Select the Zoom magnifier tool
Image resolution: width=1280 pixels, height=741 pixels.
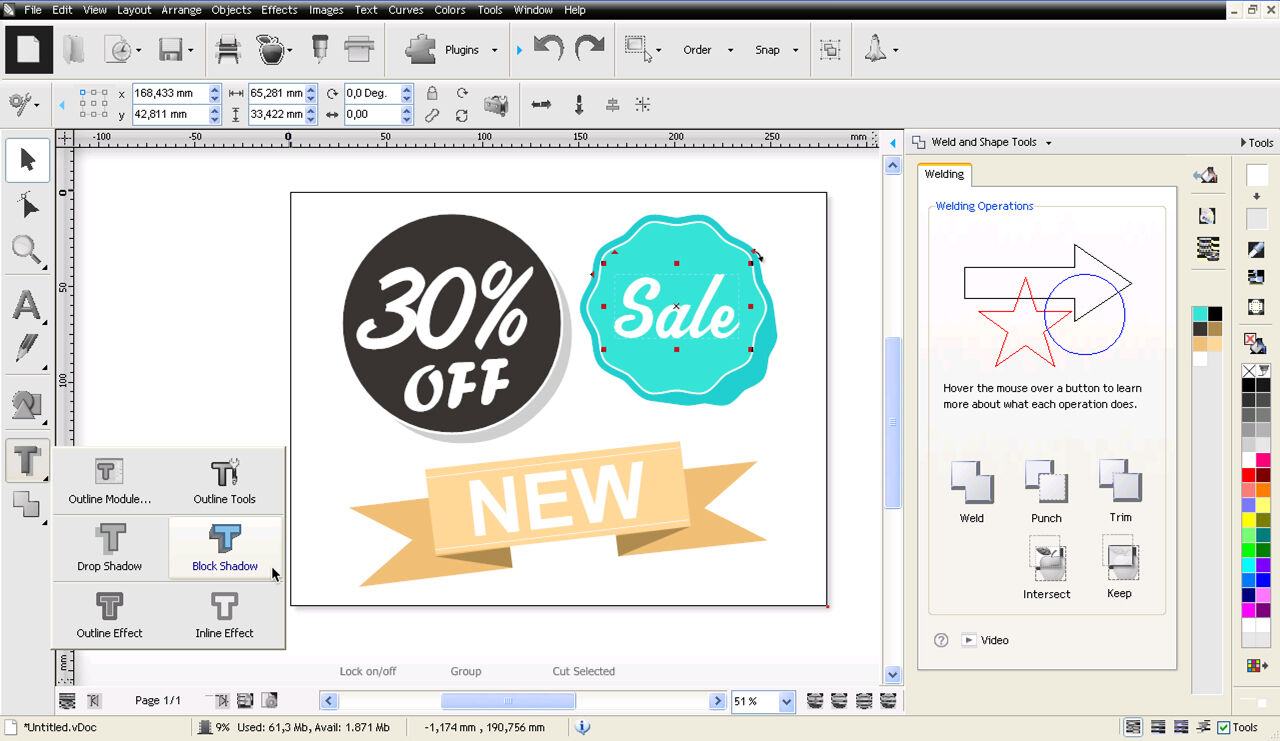27,250
